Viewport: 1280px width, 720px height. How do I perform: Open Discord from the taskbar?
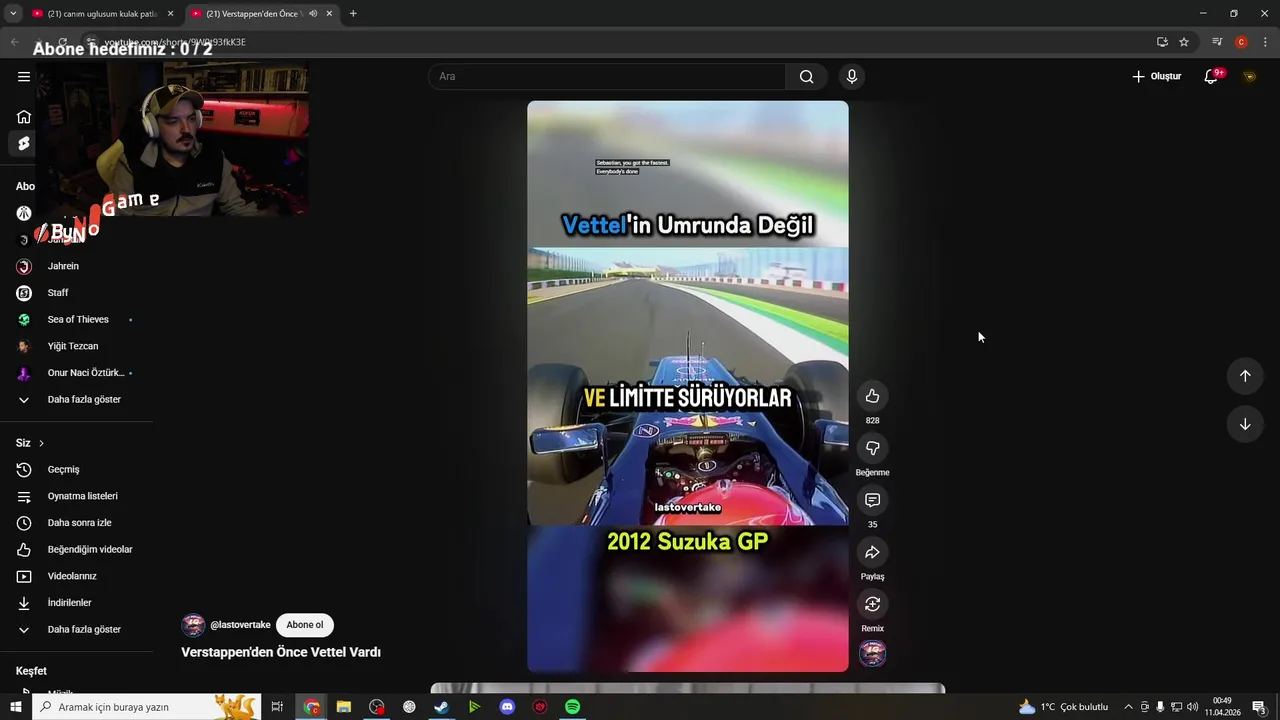507,707
